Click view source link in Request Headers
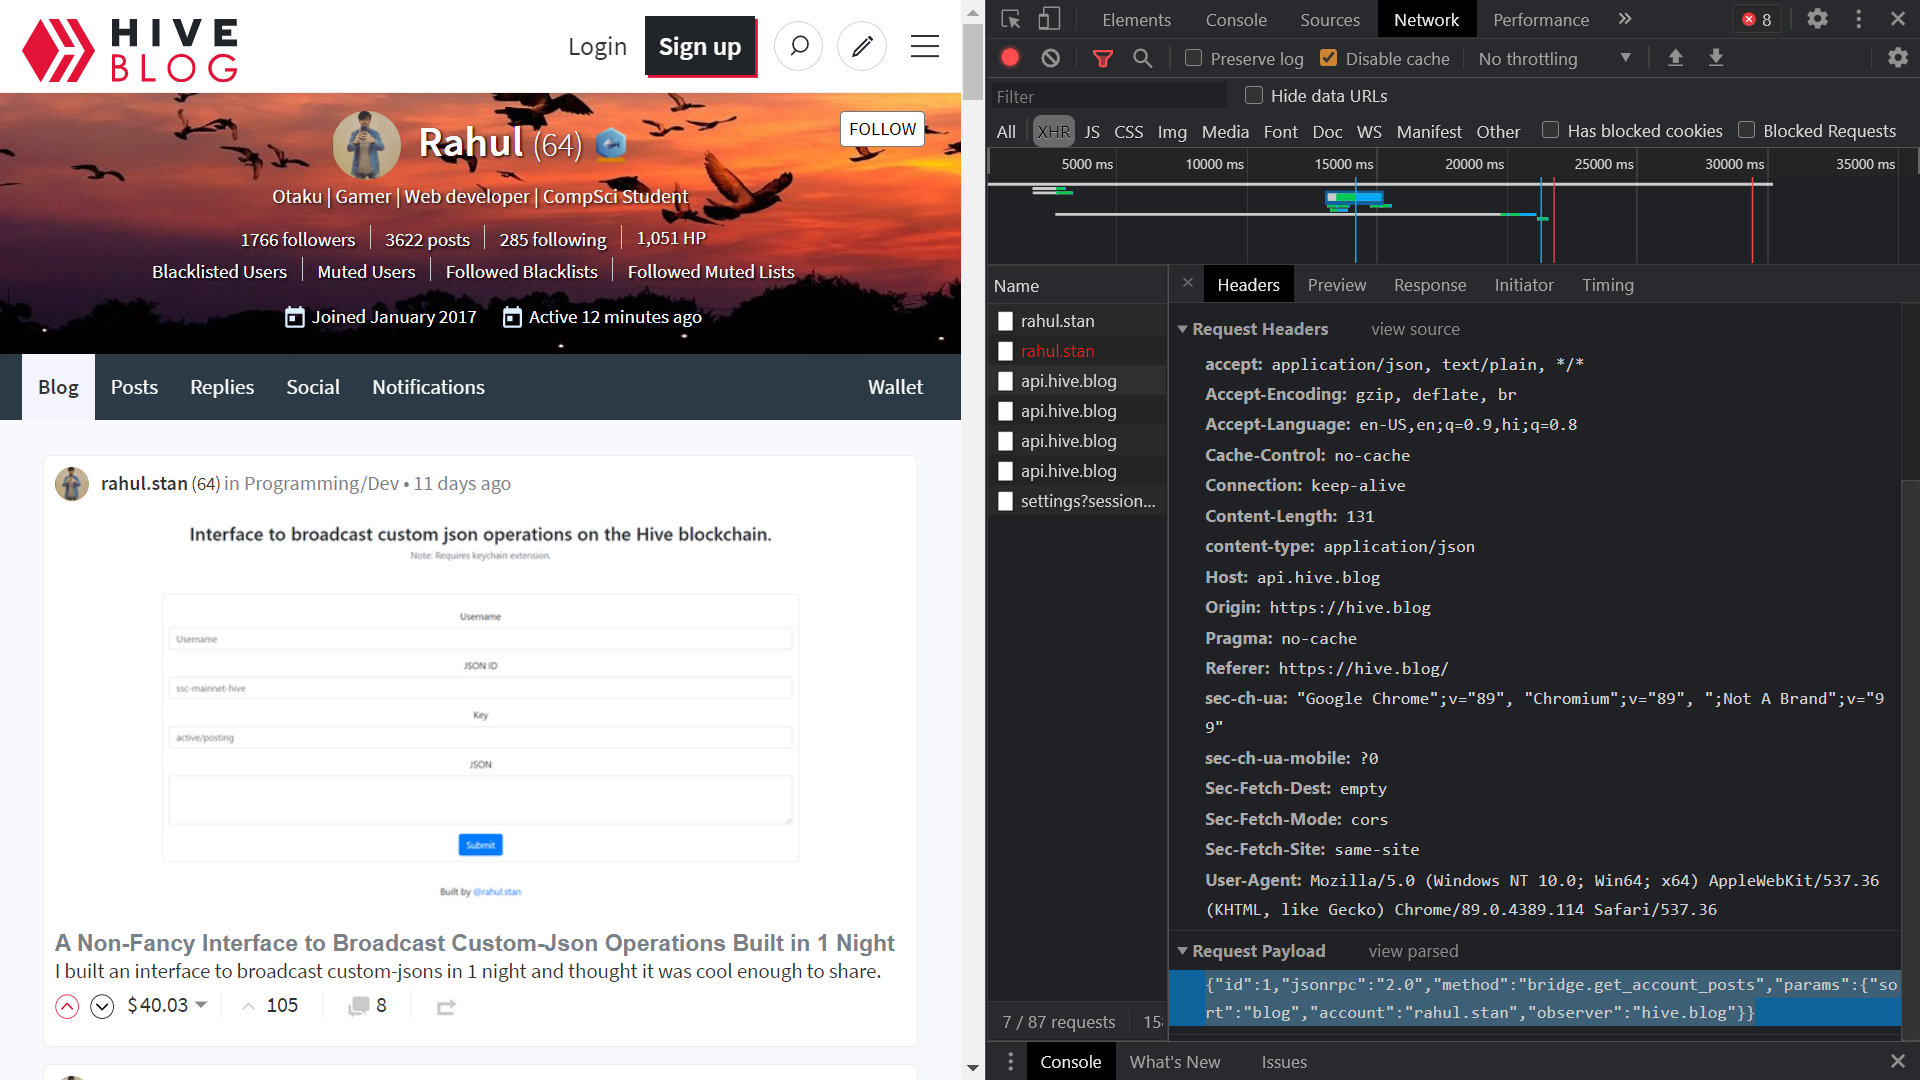The height and width of the screenshot is (1080, 1920). tap(1415, 329)
